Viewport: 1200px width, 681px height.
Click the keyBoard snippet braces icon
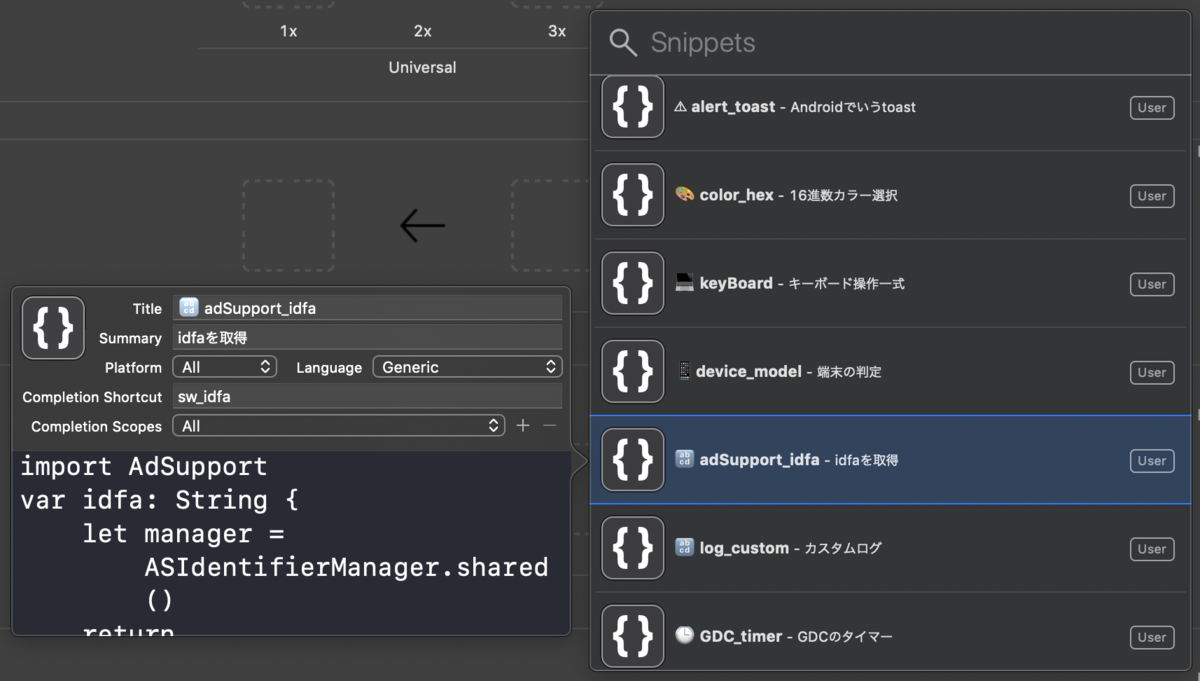coord(633,283)
